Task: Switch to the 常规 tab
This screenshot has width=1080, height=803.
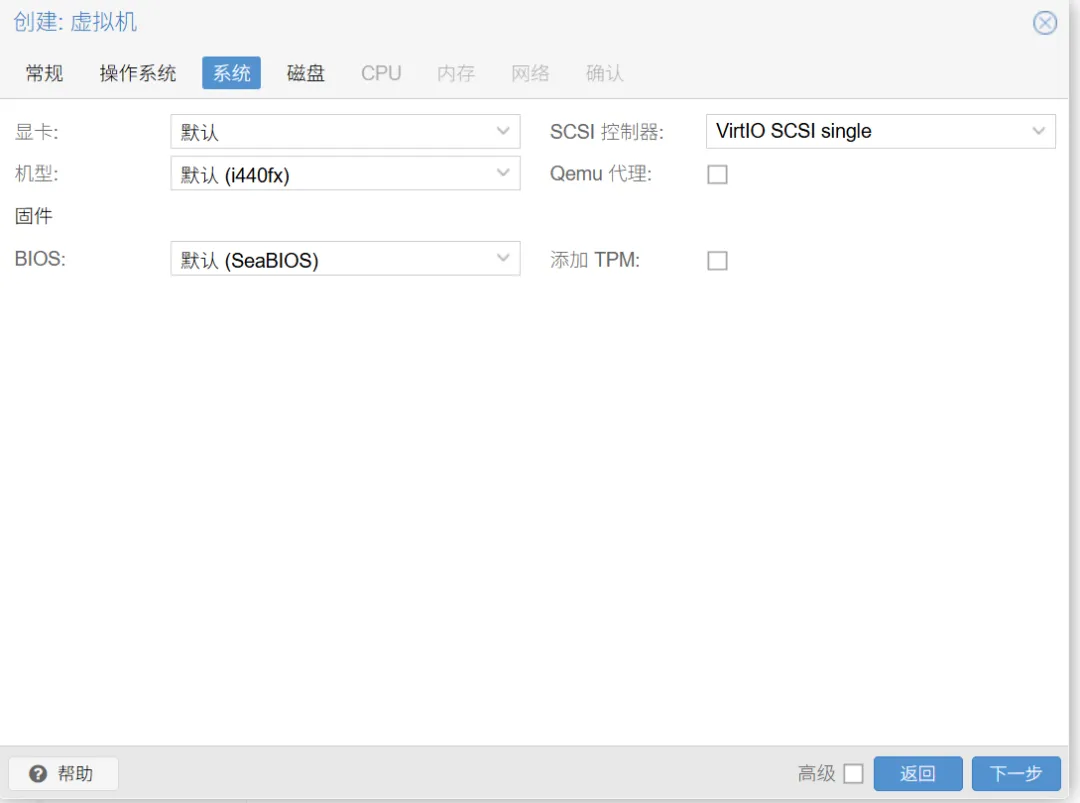Action: pos(45,73)
